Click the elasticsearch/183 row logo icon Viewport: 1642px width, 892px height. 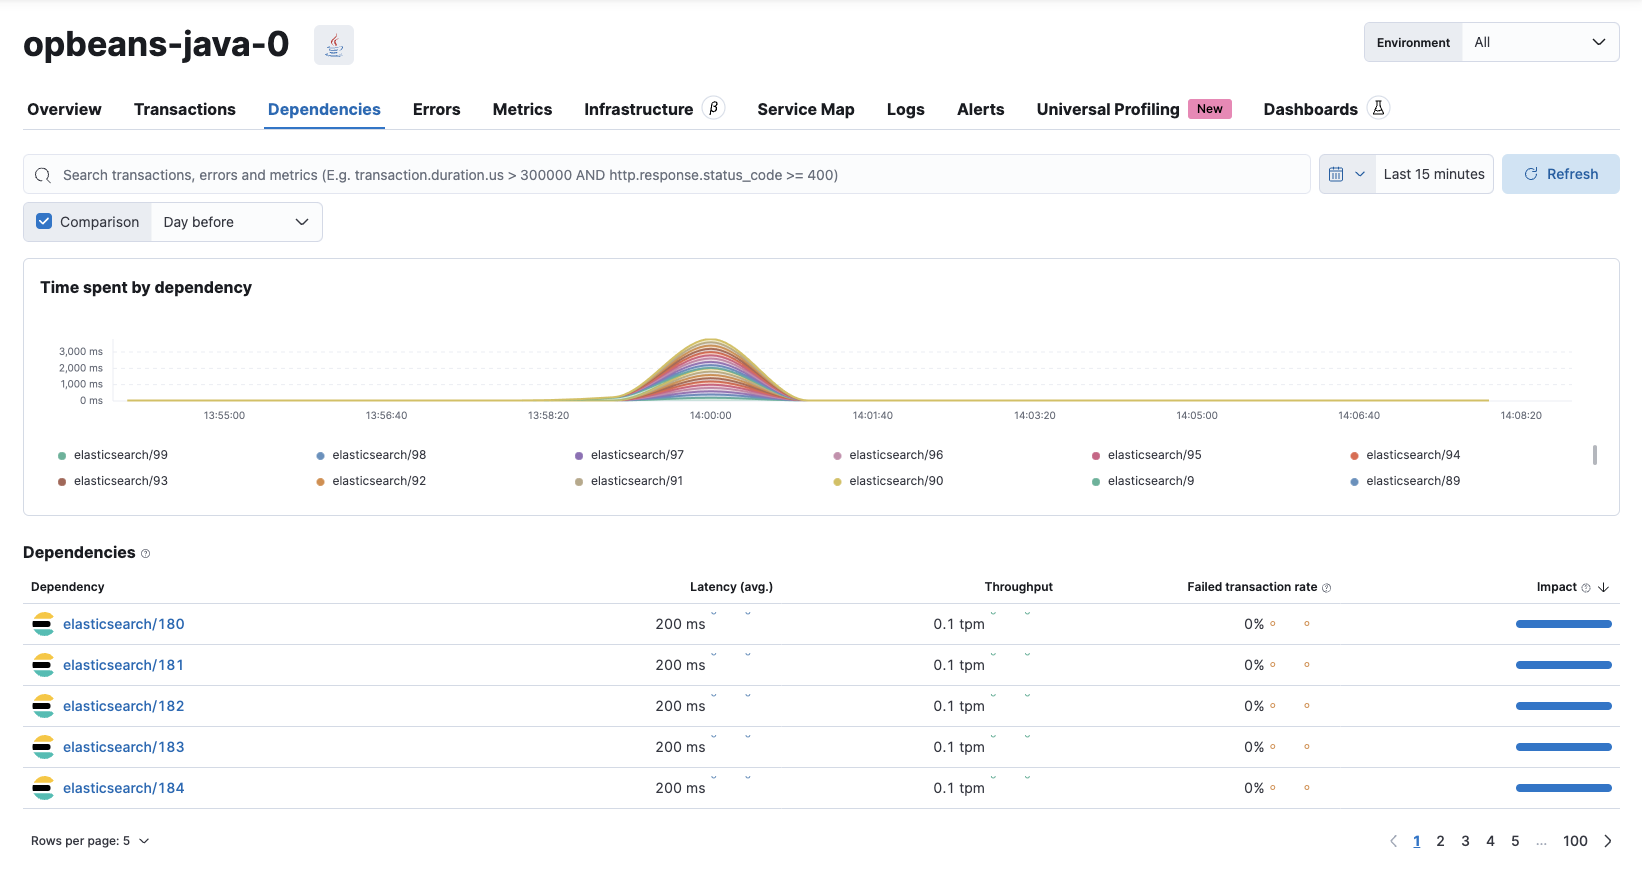coord(43,747)
